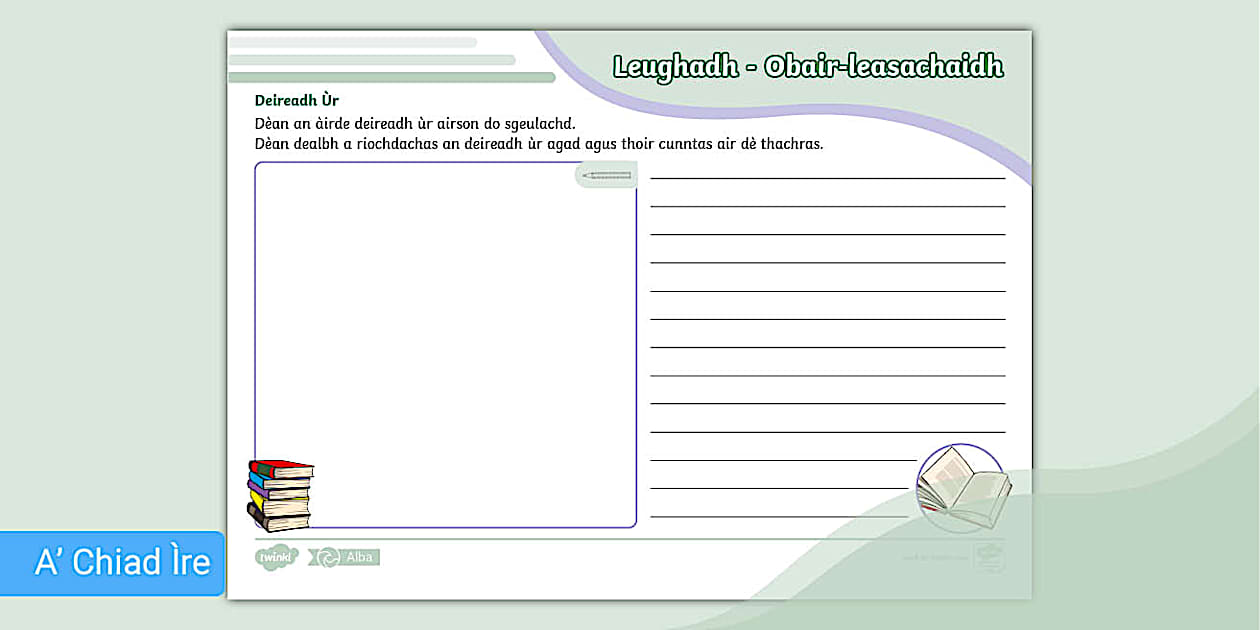Click the stacked books illustration
This screenshot has width=1260, height=630.
[280, 495]
